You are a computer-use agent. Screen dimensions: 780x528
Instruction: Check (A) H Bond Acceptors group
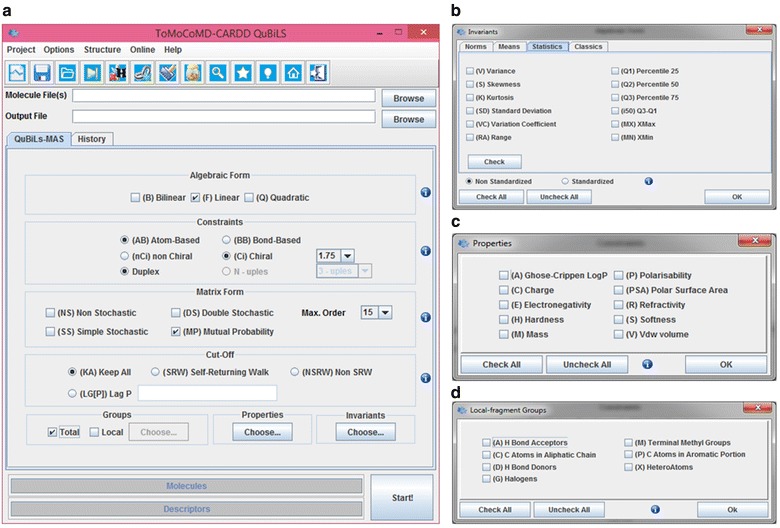pyautogui.click(x=486, y=442)
